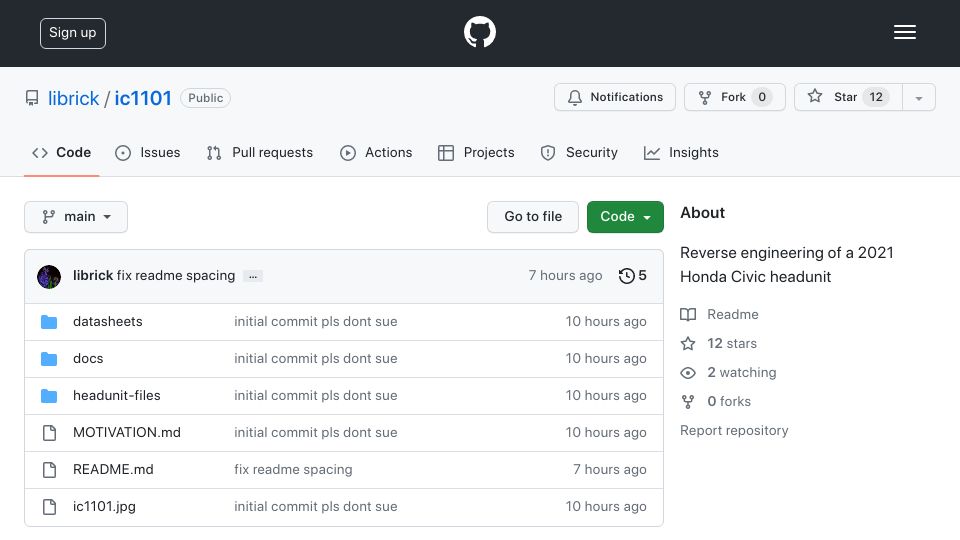960x540 pixels.
Task: Click the book icon beside Readme
Action: 688,315
